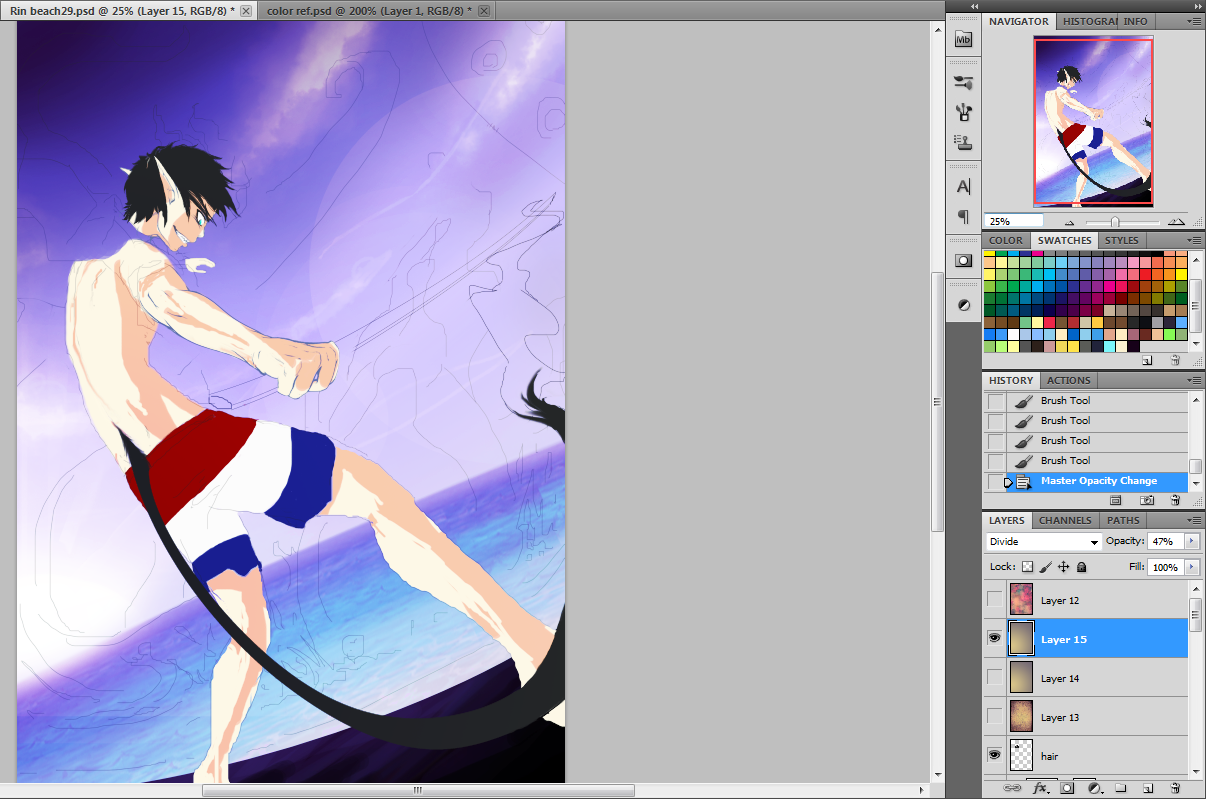The height and width of the screenshot is (799, 1206).
Task: Open the Swatches panel options menu
Action: 1194,240
